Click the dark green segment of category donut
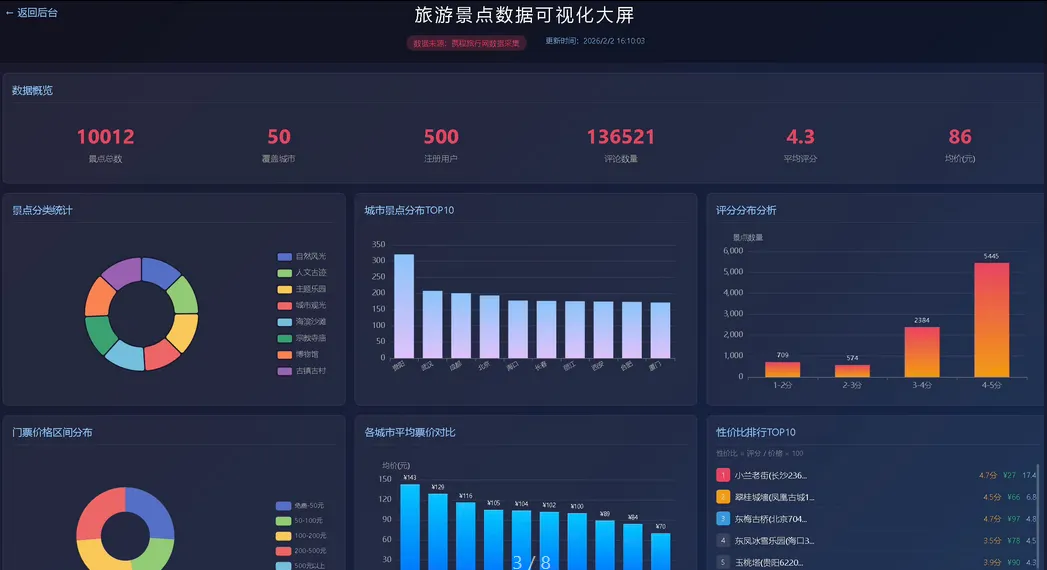Viewport: 1047px width, 570px height. tap(100, 334)
